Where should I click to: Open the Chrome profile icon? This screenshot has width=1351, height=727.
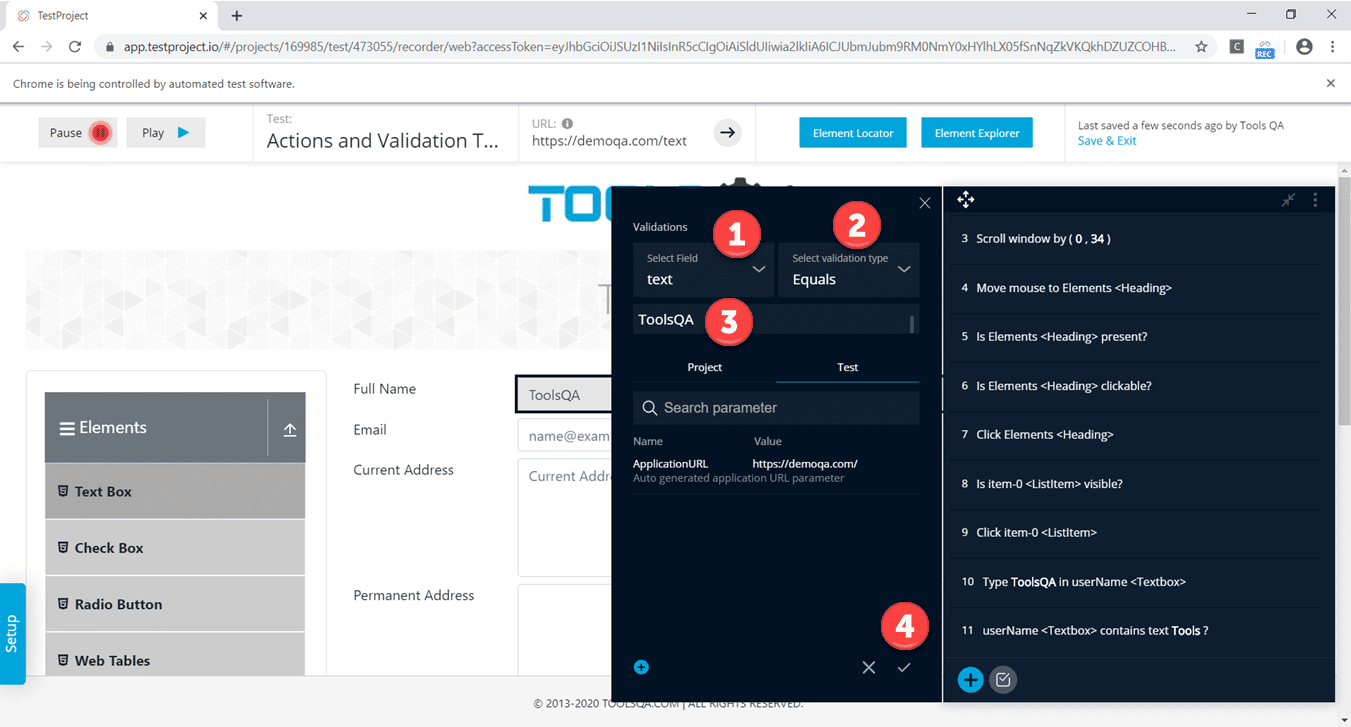(x=1304, y=47)
